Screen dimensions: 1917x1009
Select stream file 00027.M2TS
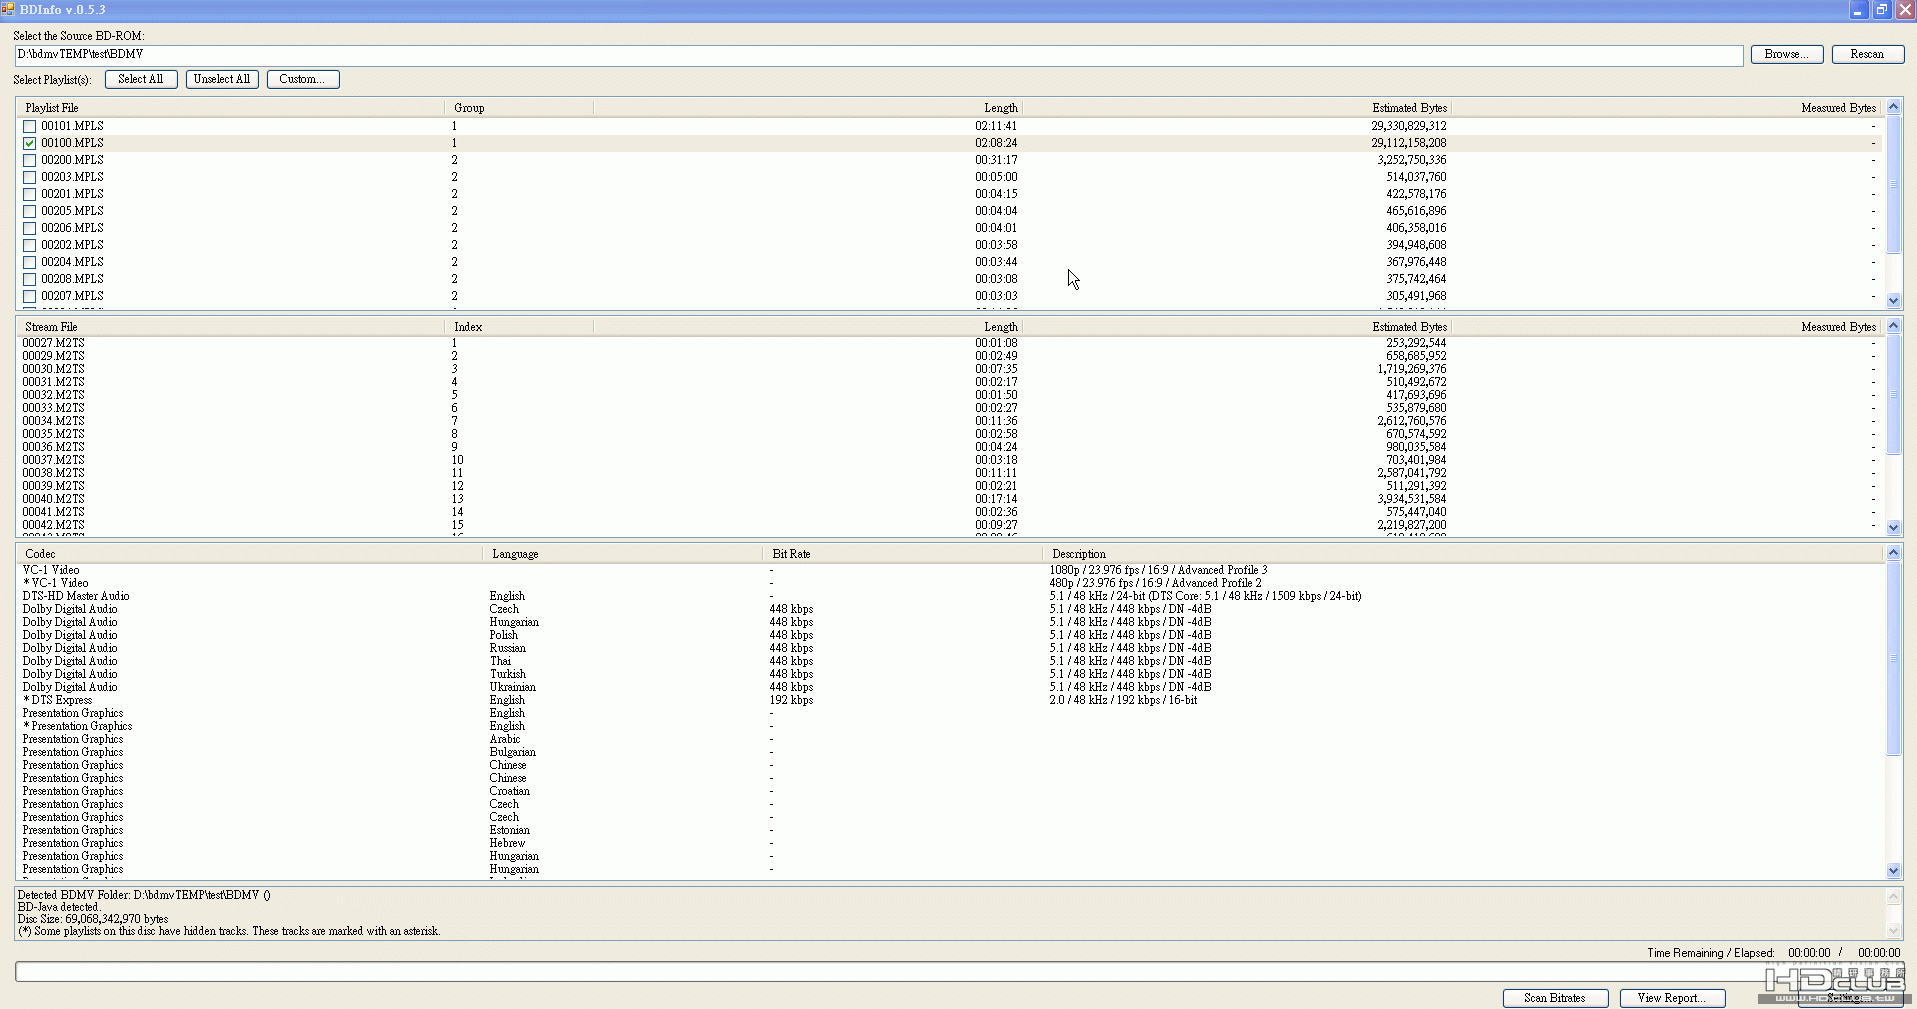tap(950, 343)
